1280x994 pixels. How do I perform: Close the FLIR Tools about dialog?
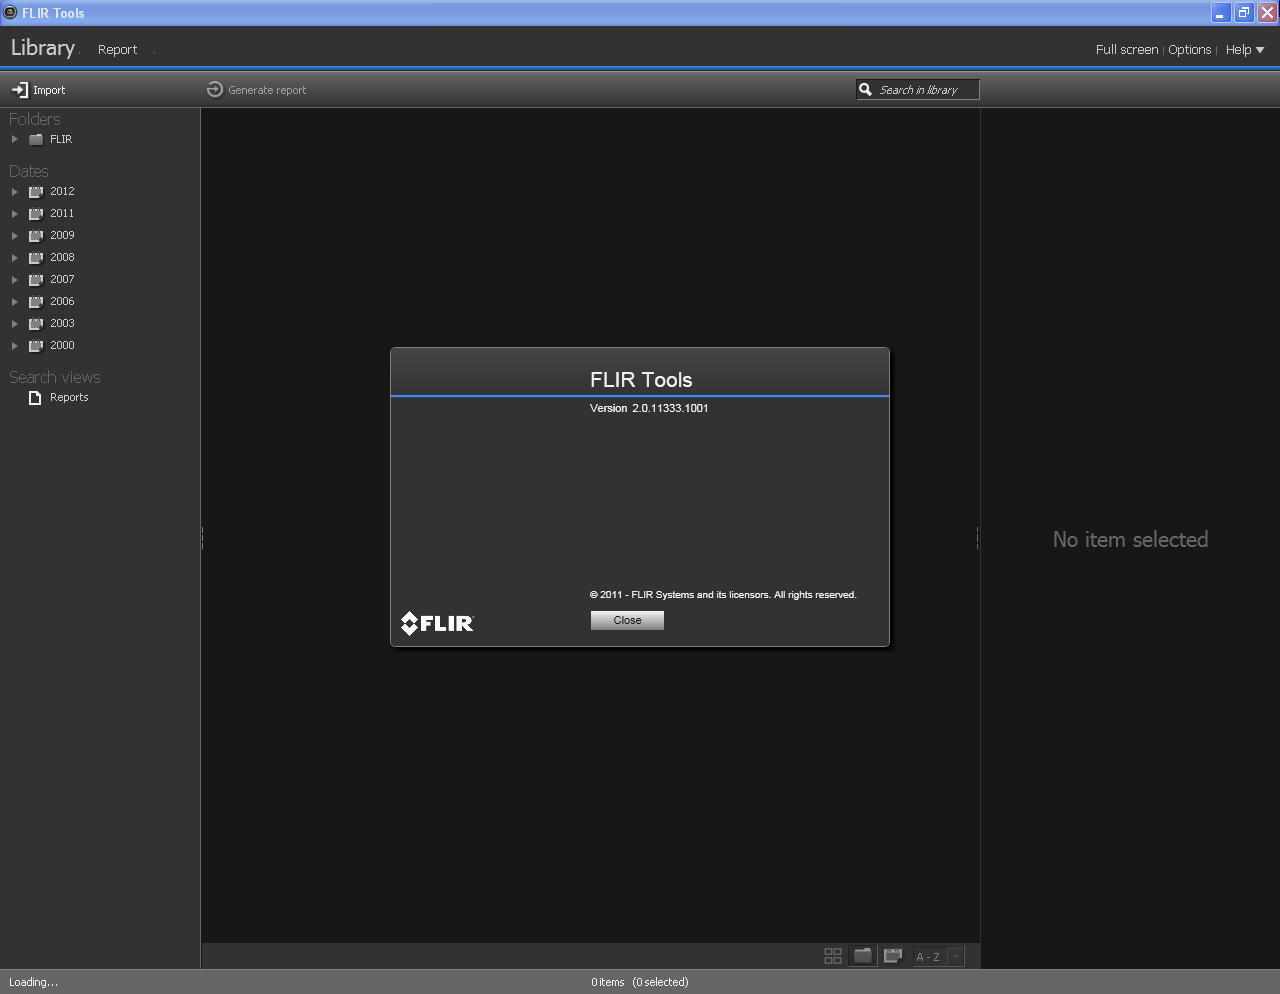[626, 620]
